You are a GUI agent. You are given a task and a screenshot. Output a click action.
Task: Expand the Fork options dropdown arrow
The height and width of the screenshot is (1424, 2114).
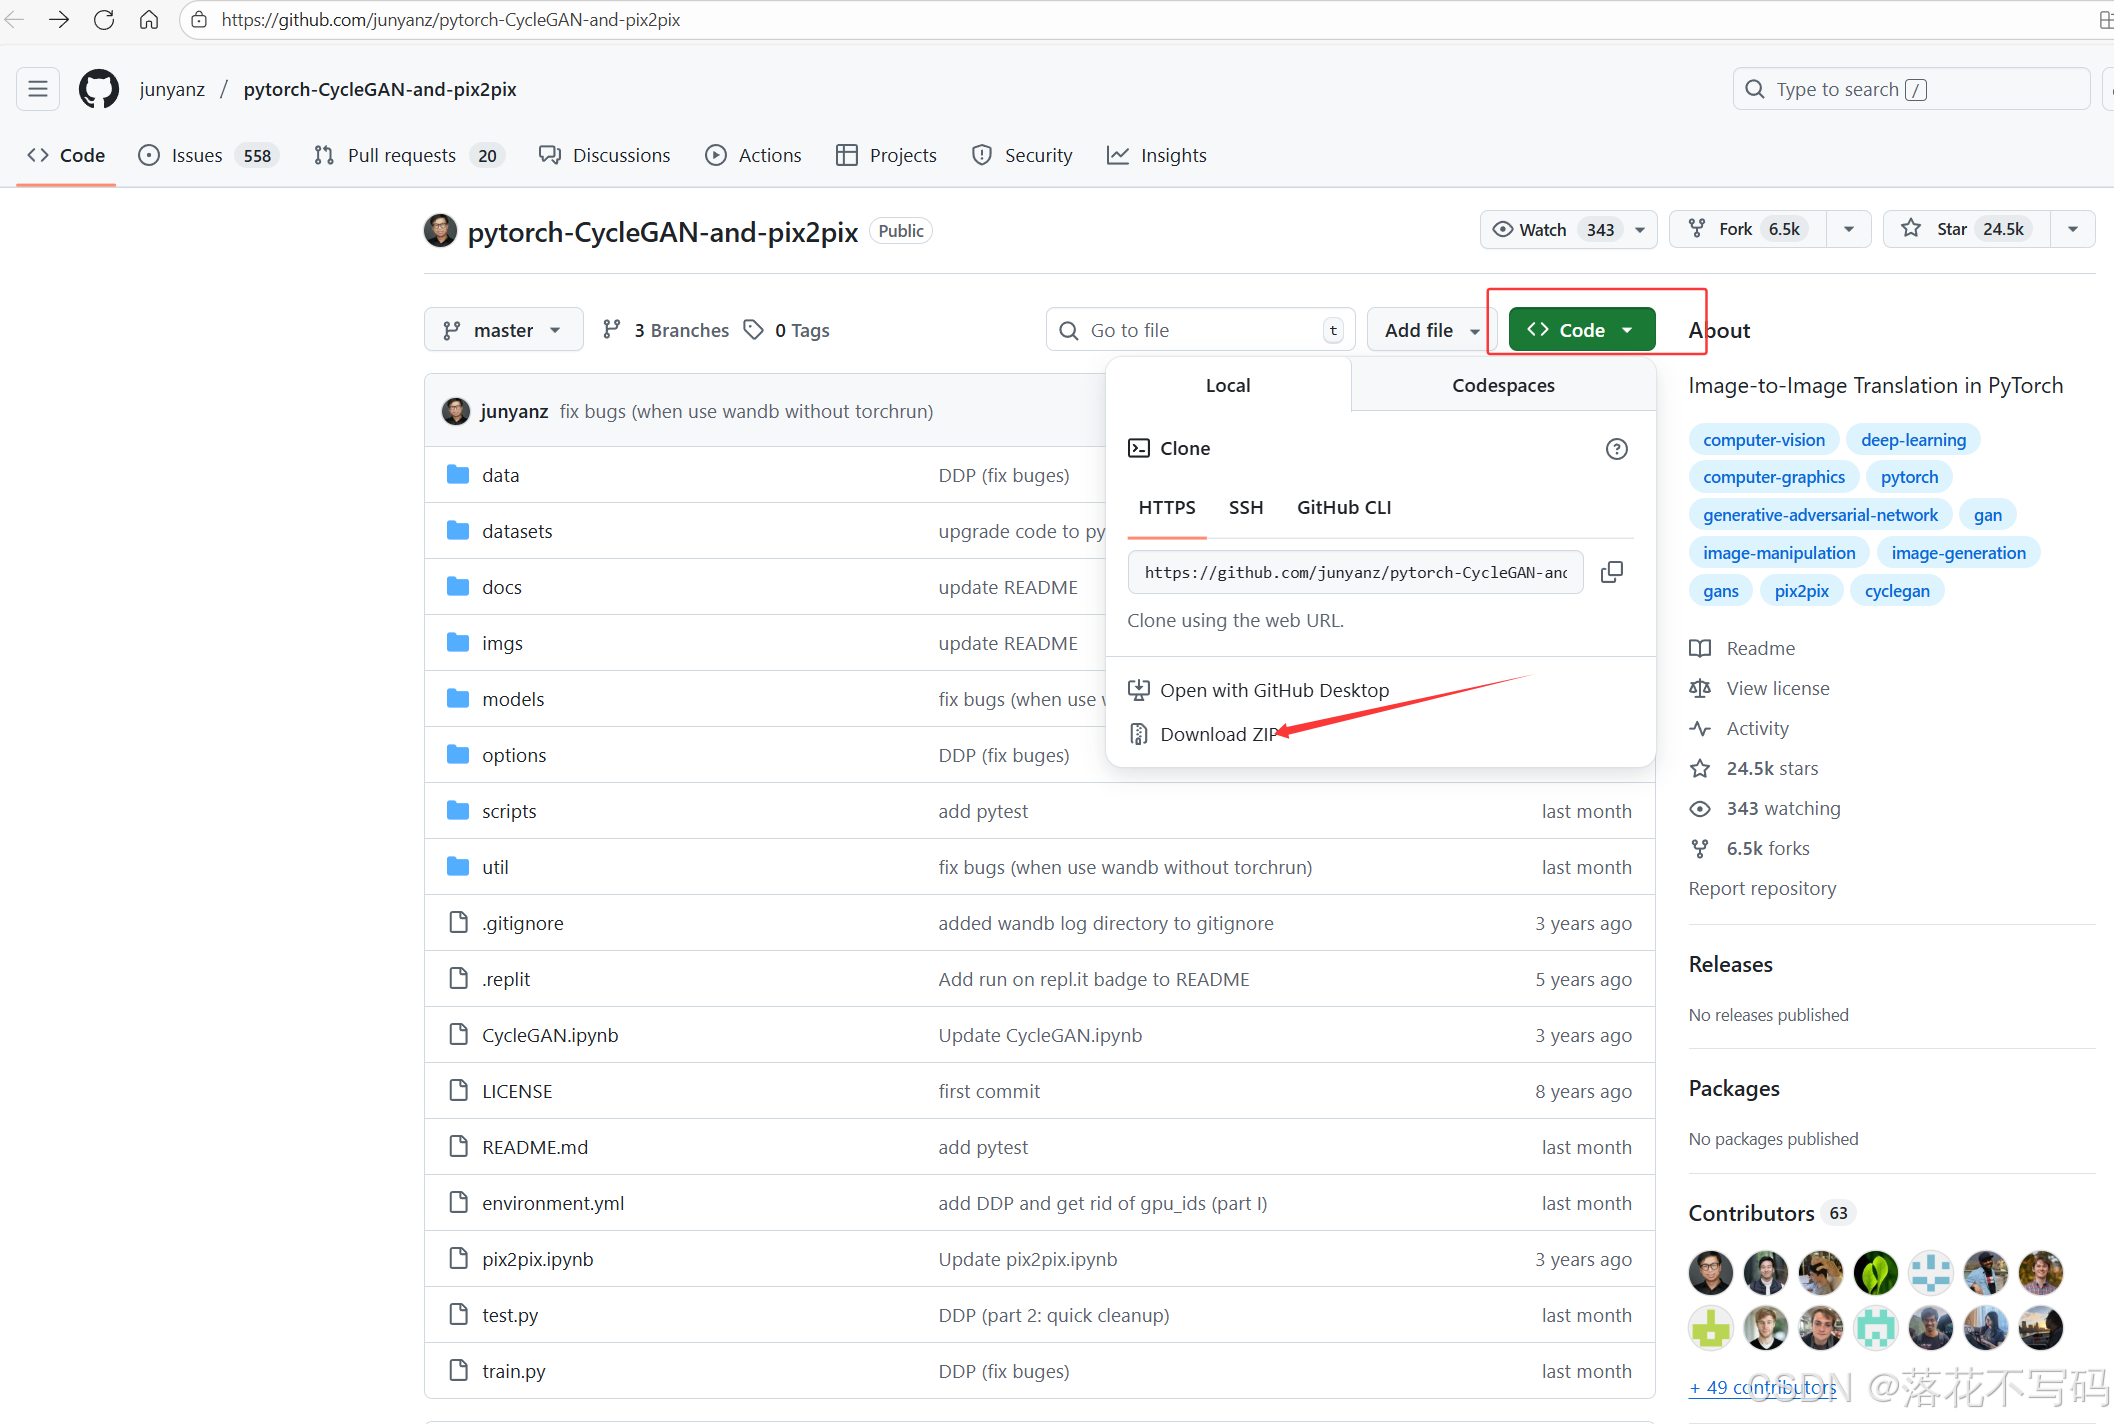[1848, 229]
